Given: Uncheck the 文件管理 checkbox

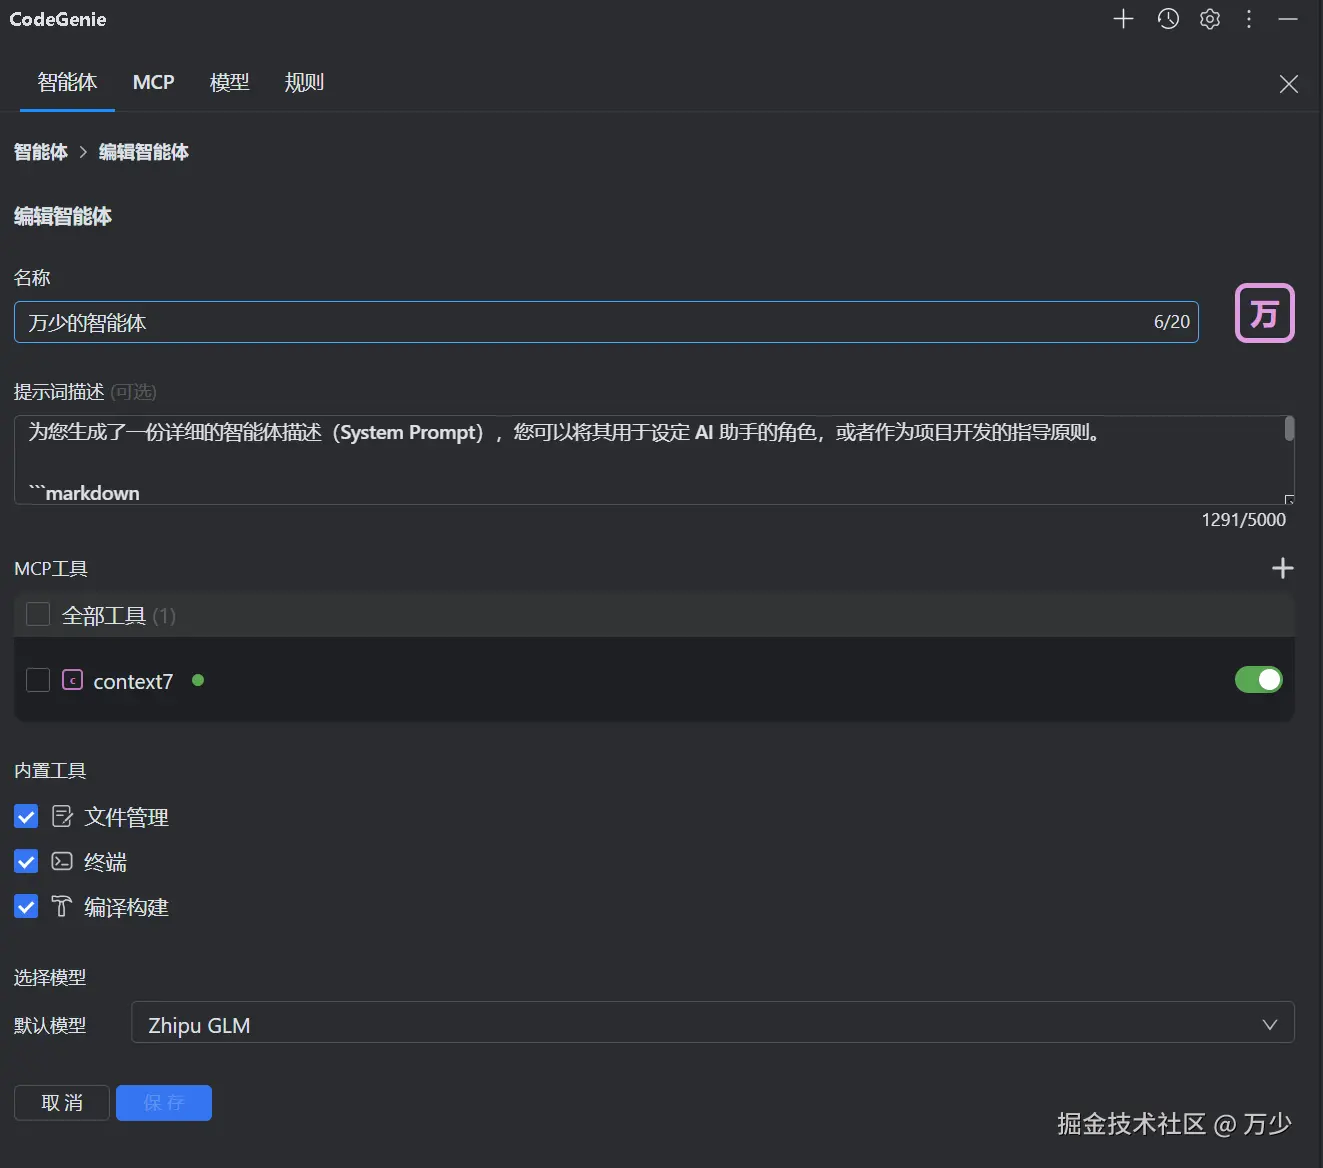Looking at the screenshot, I should point(26,817).
